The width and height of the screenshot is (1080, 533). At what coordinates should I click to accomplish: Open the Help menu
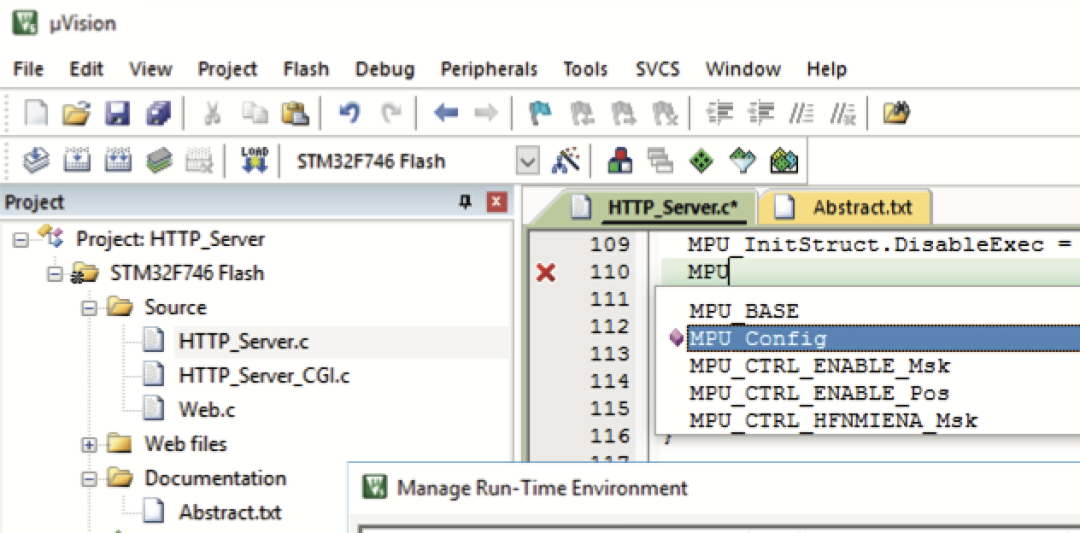(x=827, y=70)
